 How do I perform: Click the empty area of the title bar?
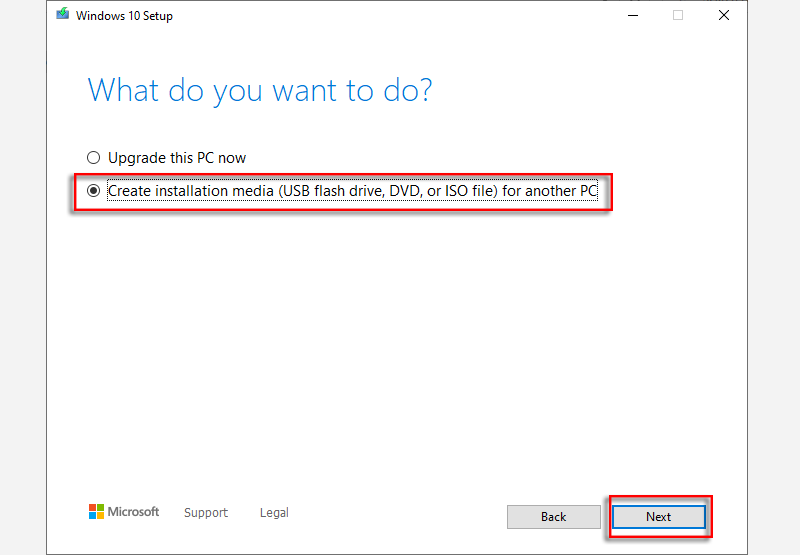[400, 15]
